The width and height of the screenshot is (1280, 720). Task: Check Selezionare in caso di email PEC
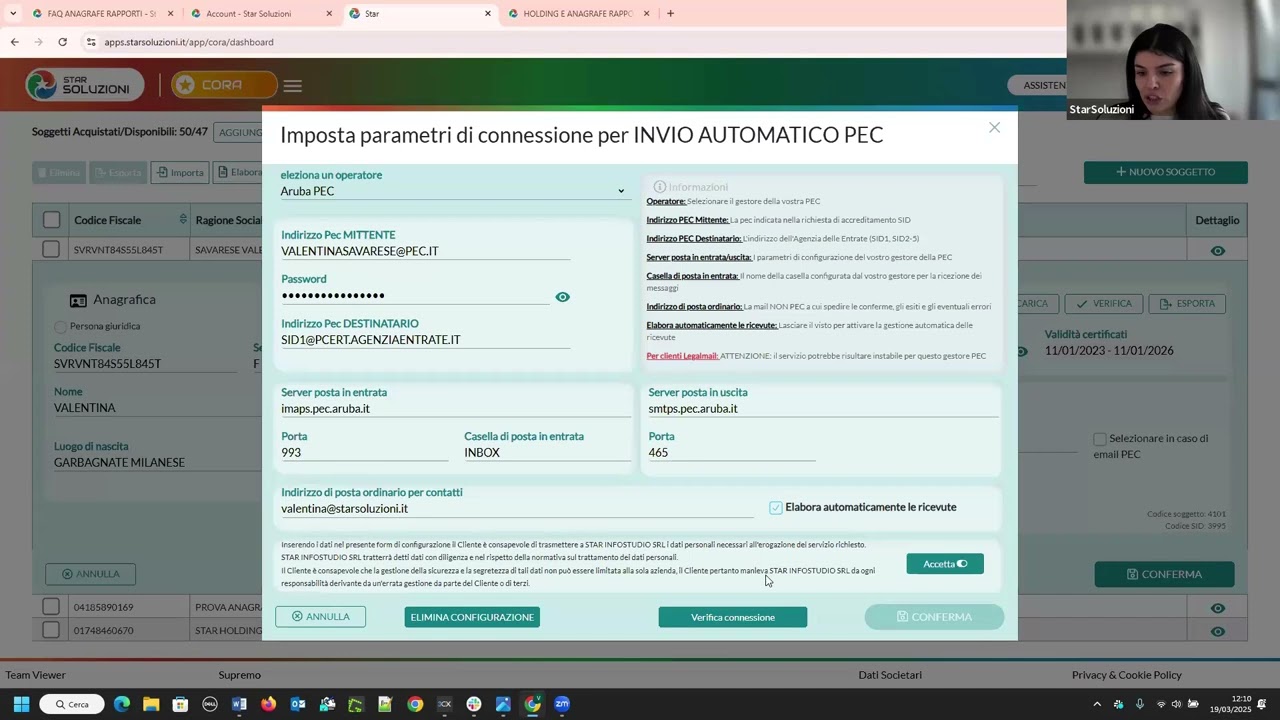click(1100, 439)
